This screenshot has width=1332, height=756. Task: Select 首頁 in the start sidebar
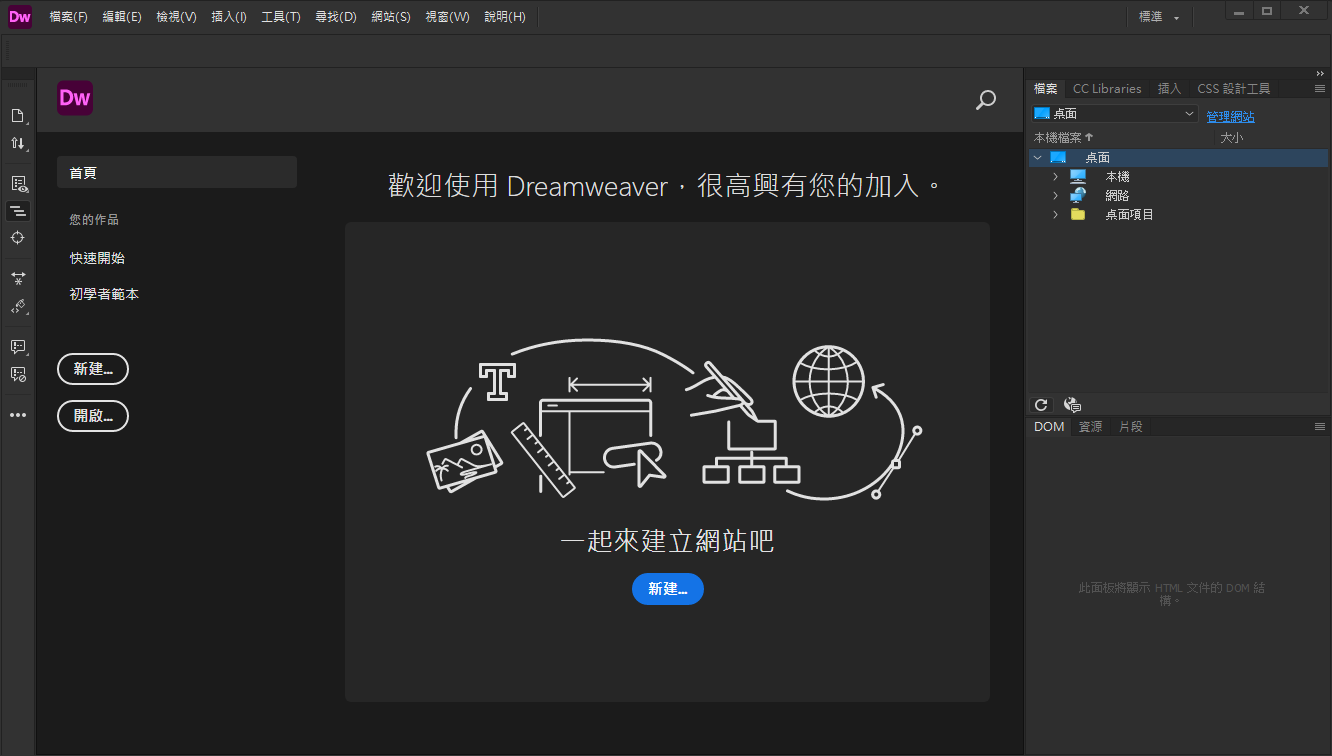tap(177, 172)
